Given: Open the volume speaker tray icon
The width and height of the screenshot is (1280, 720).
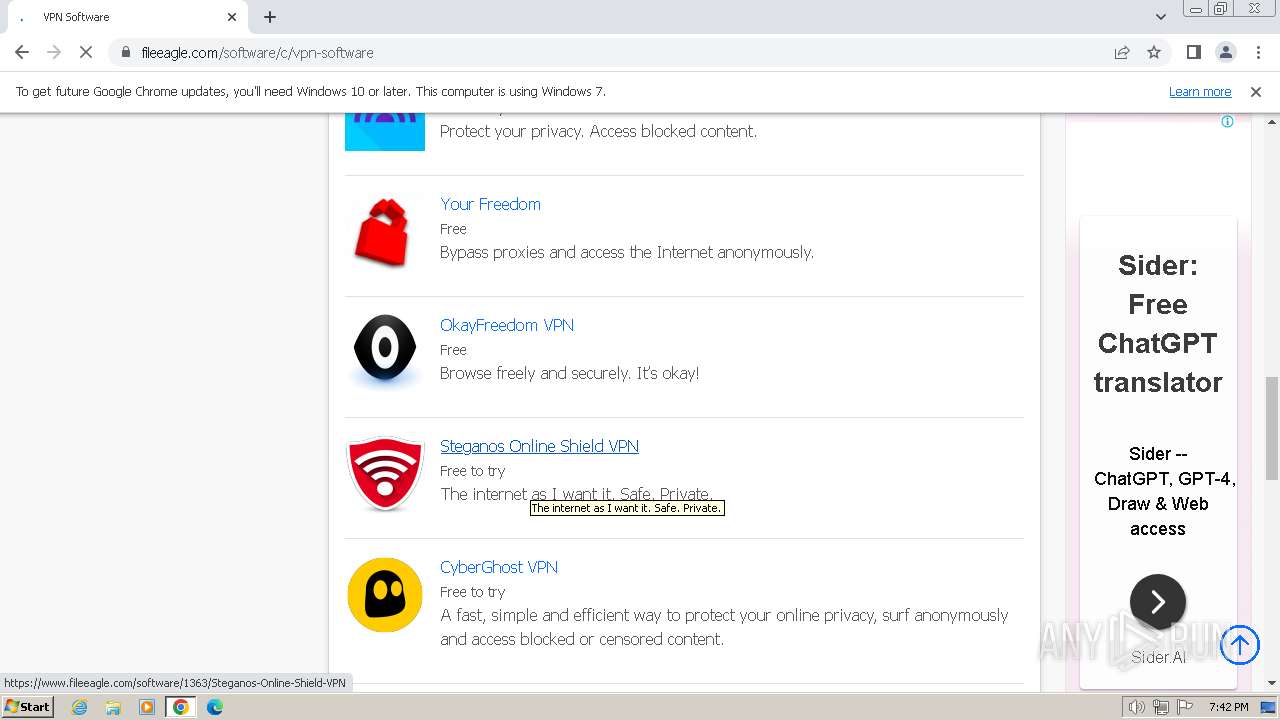Looking at the screenshot, I should click(1136, 707).
